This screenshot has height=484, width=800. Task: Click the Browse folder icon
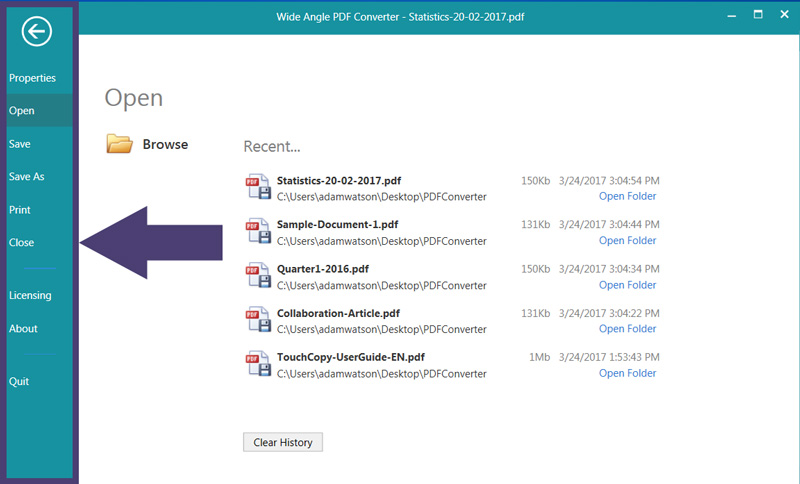pyautogui.click(x=119, y=144)
